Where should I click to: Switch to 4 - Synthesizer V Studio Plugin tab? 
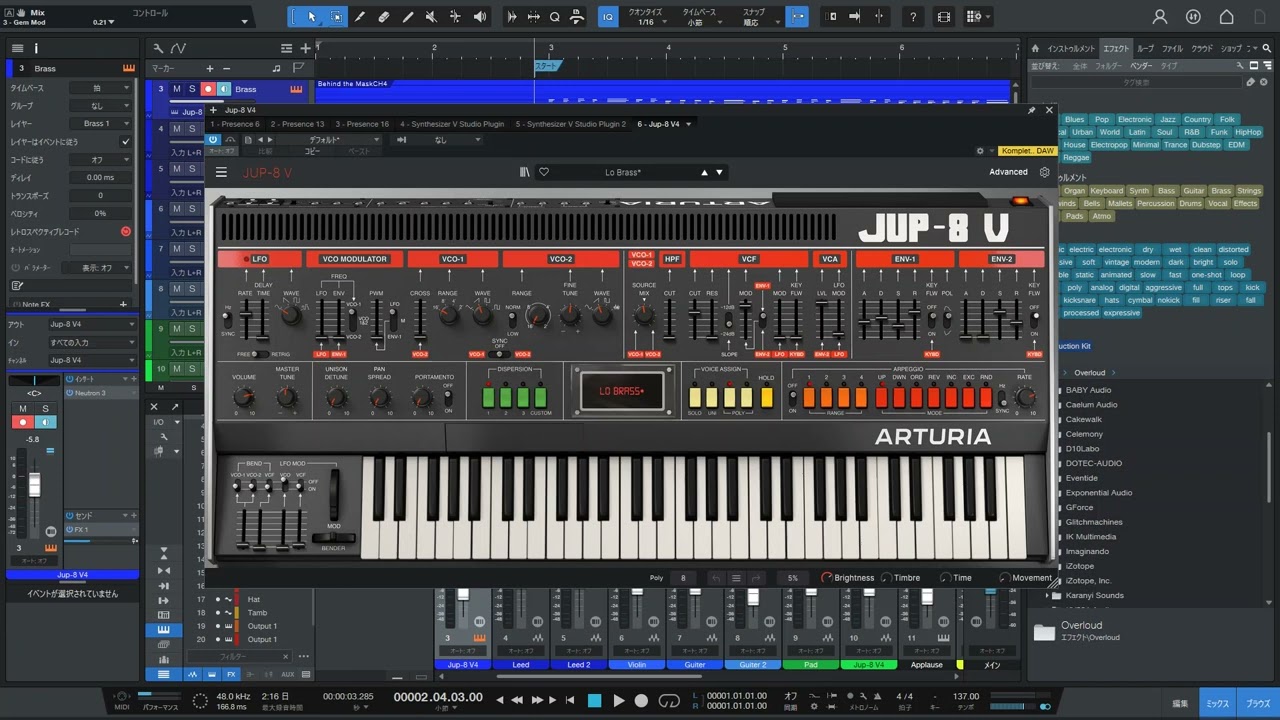coord(454,124)
